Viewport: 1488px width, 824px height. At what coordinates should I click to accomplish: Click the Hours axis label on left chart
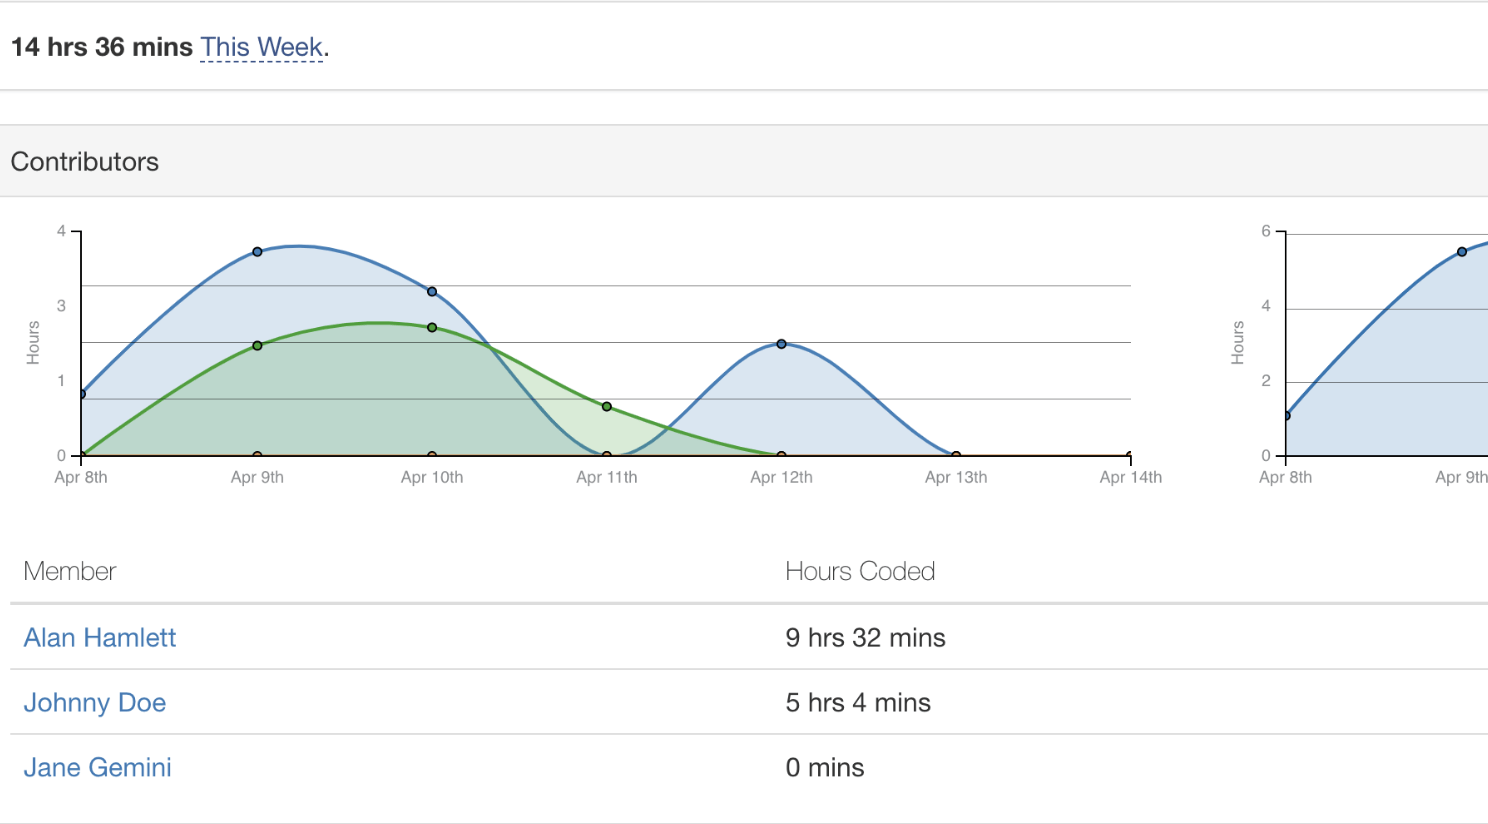tap(32, 343)
